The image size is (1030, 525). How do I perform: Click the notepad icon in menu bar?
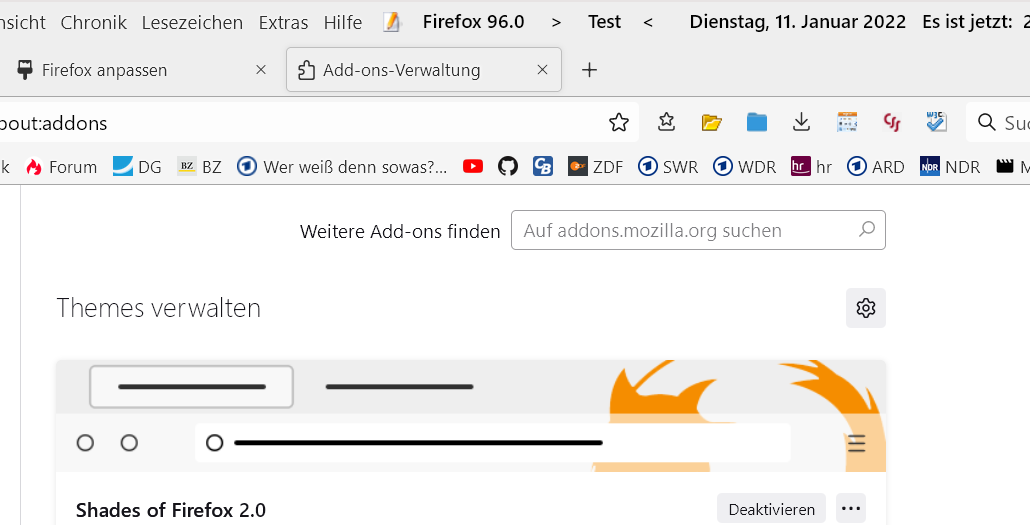pos(392,22)
